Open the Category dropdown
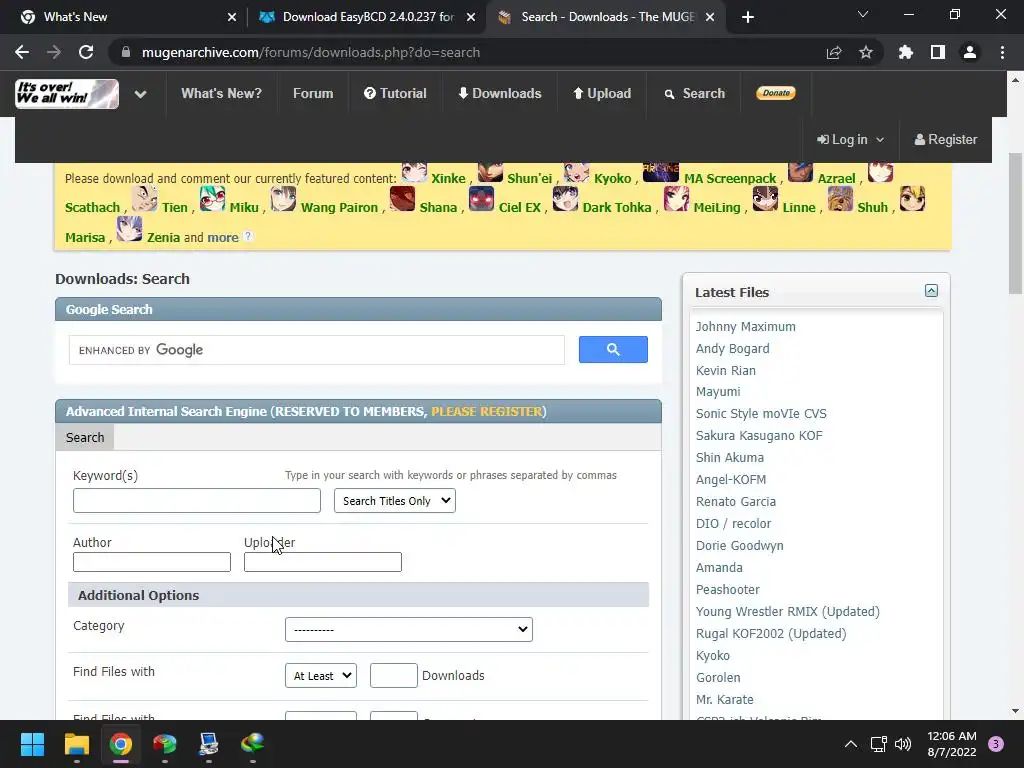Screen dimensions: 1024x768 coord(409,630)
